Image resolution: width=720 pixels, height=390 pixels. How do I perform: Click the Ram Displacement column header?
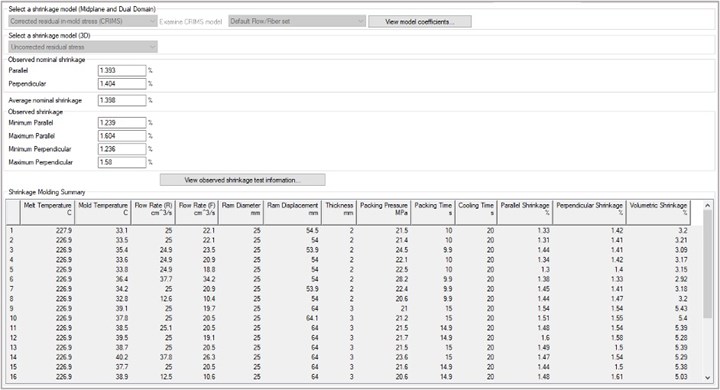[x=292, y=212]
